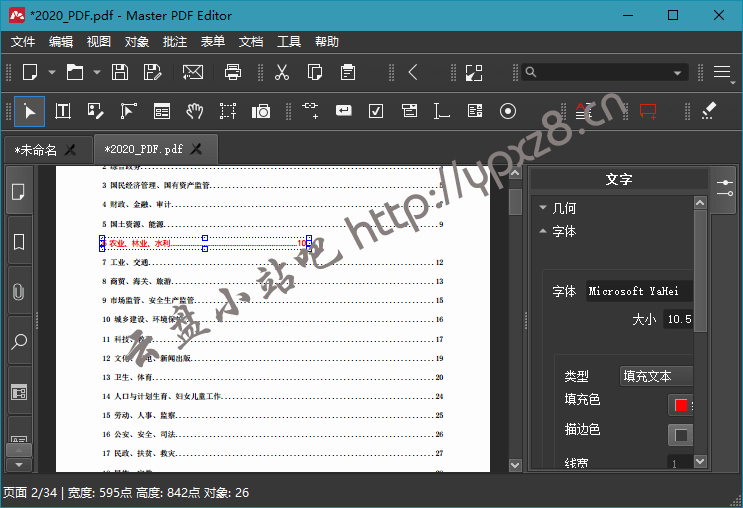The width and height of the screenshot is (743, 508).
Task: Expand the open file dropdown arrow
Action: click(97, 73)
